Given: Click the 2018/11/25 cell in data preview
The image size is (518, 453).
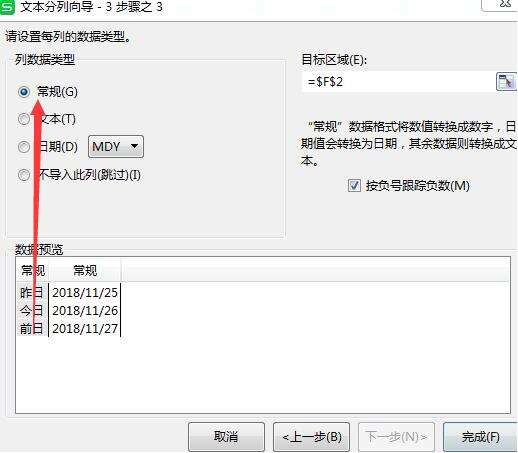Looking at the screenshot, I should point(85,292).
